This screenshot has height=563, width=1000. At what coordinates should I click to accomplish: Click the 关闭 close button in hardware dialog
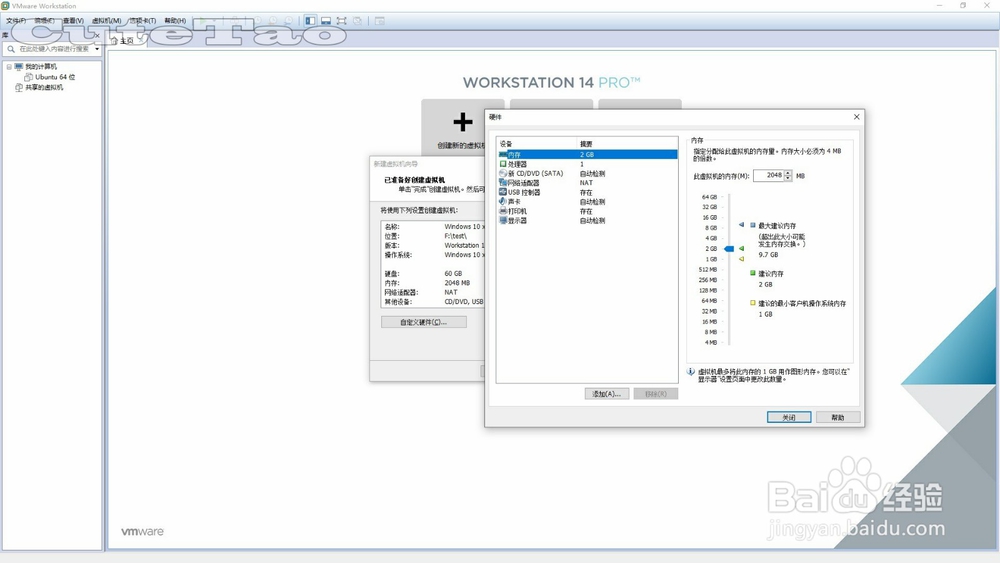[789, 417]
